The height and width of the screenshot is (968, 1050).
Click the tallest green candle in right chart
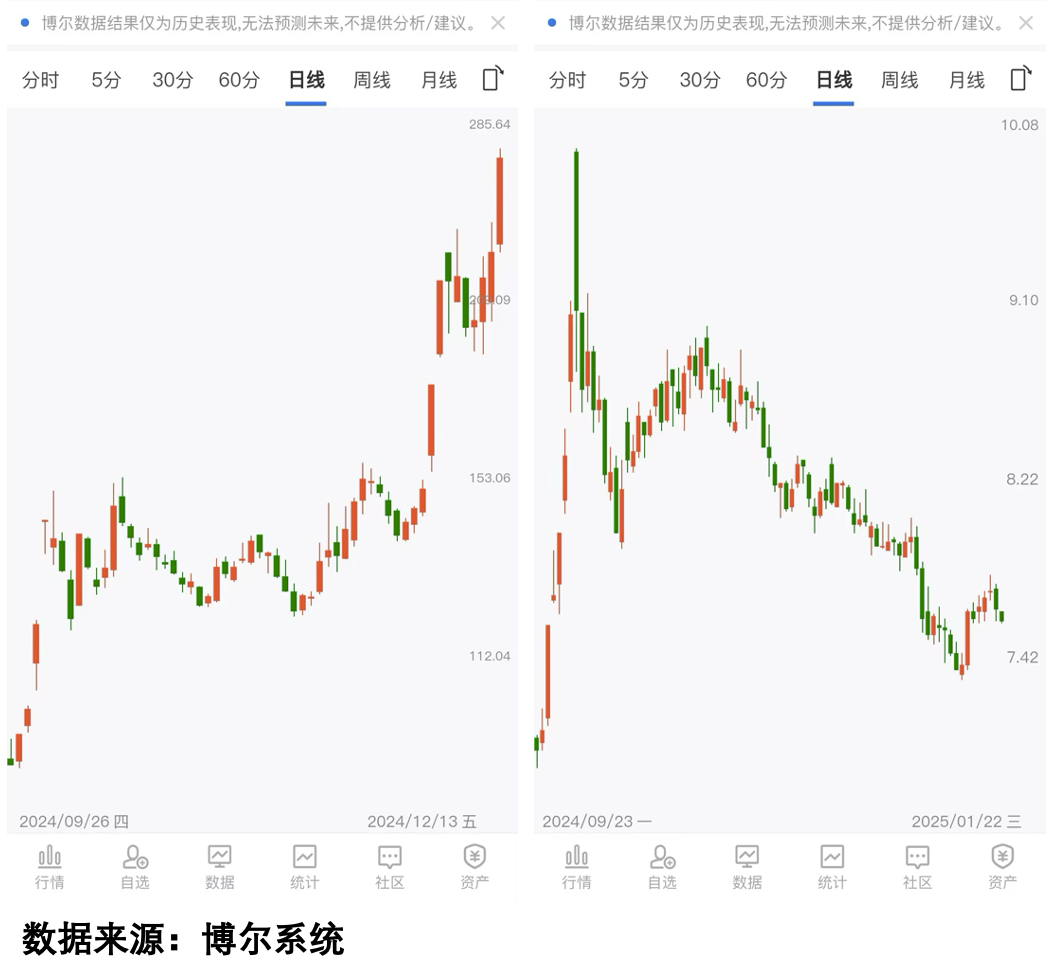(x=577, y=230)
